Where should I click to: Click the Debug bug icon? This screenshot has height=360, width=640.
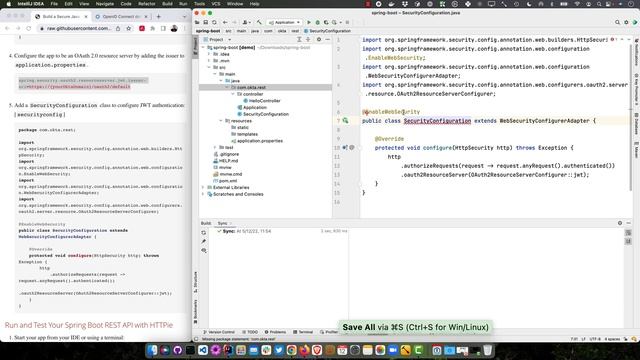tap(318, 22)
